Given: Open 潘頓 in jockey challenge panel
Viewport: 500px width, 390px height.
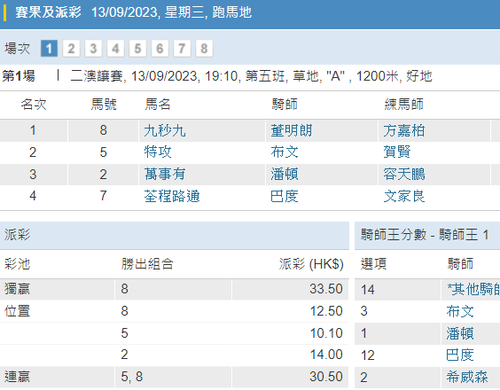Looking at the screenshot, I should click(x=460, y=333).
